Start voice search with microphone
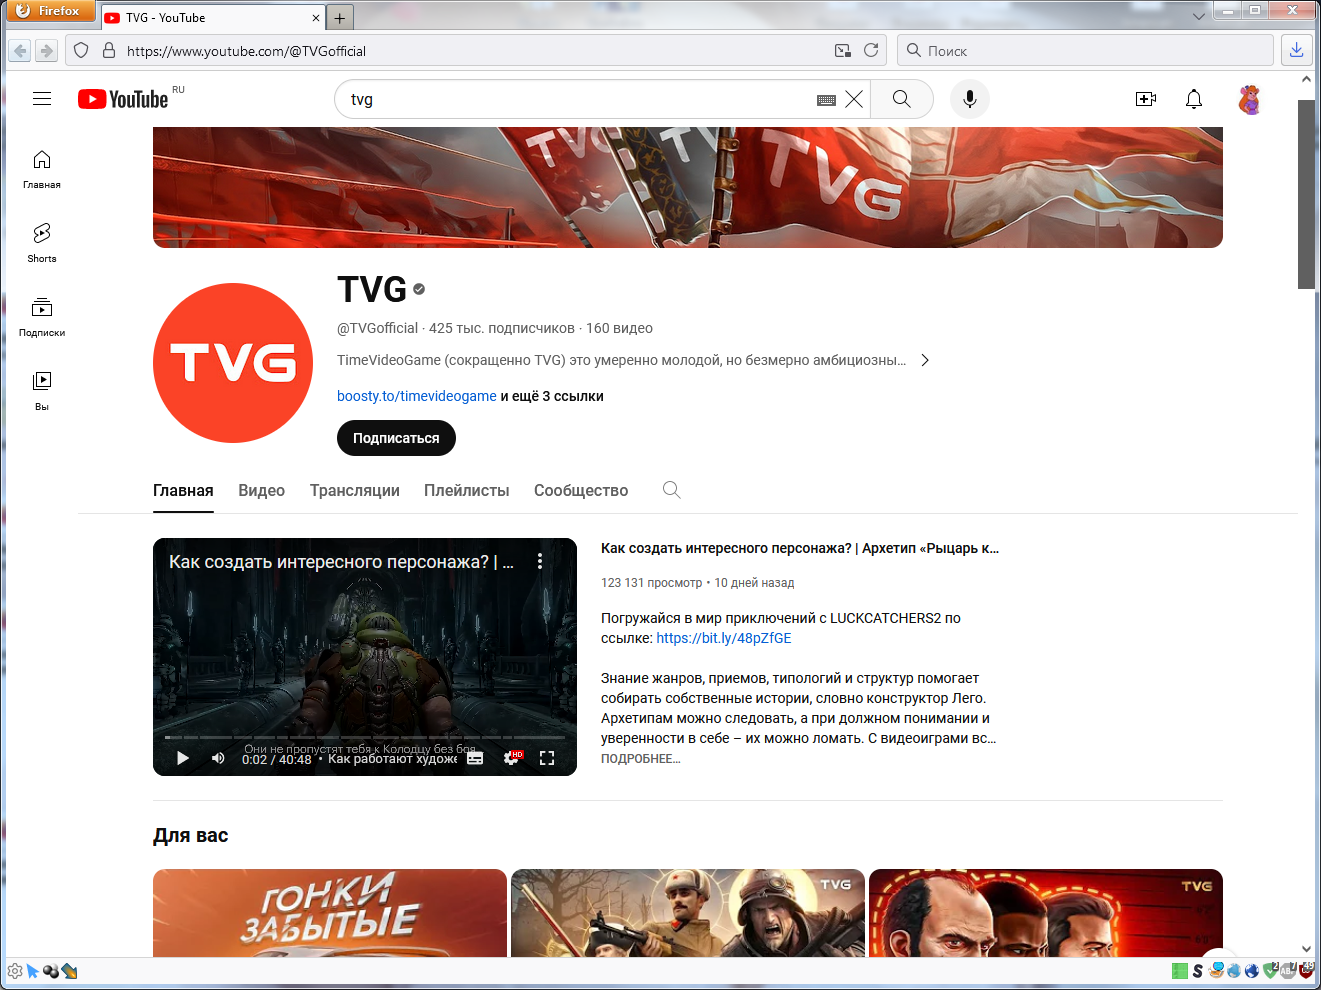1321x990 pixels. 969,99
